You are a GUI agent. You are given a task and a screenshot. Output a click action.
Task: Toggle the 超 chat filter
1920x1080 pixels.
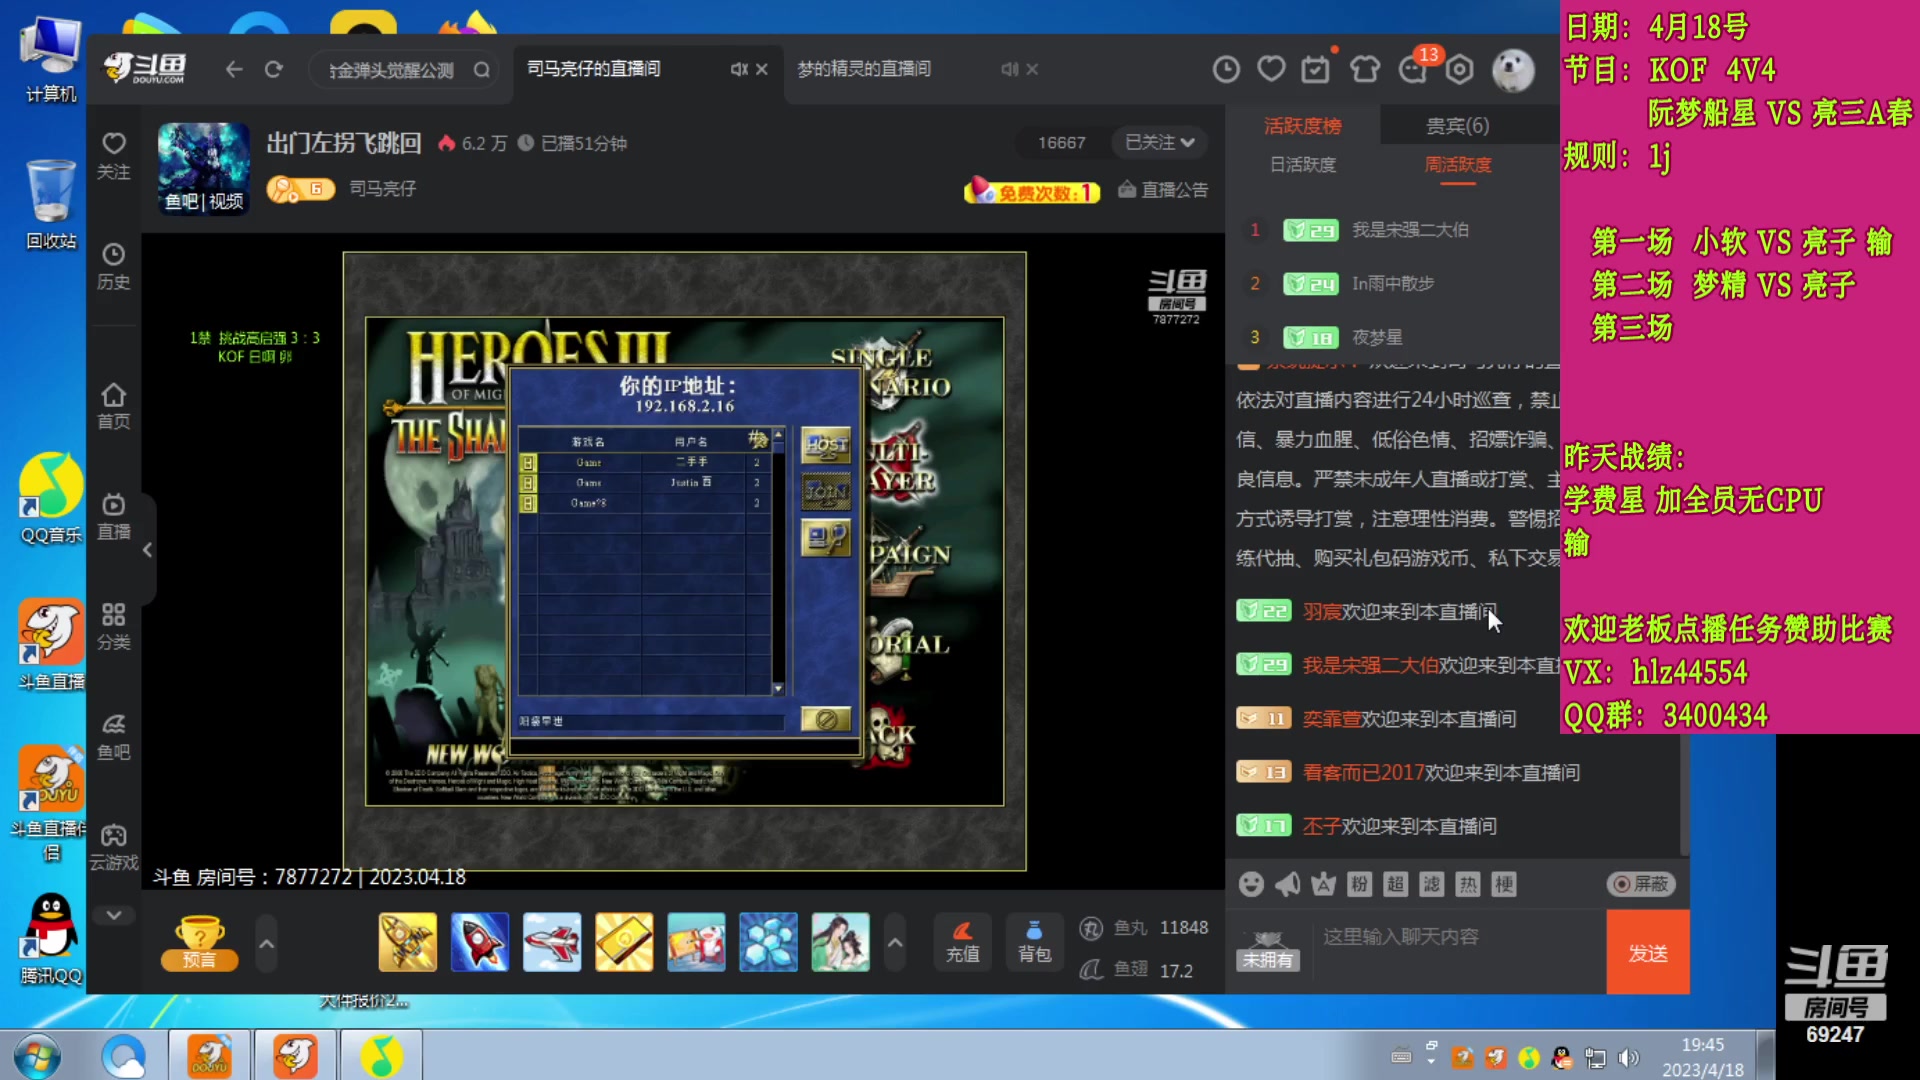coord(1396,884)
